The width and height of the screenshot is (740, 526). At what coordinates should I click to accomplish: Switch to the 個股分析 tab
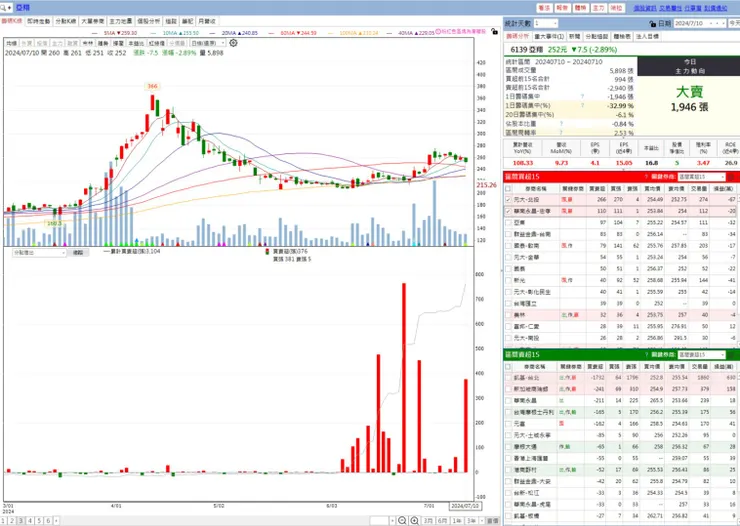click(x=149, y=21)
